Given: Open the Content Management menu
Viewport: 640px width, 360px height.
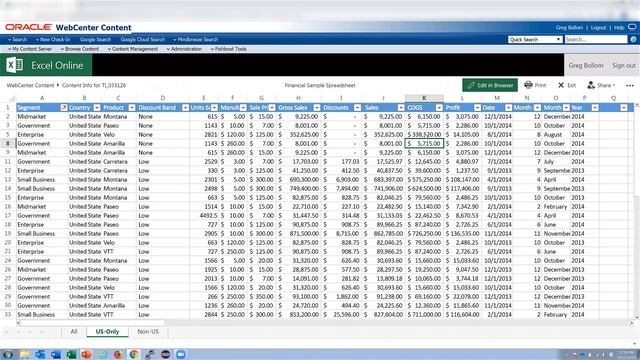Looking at the screenshot, I should (x=133, y=49).
